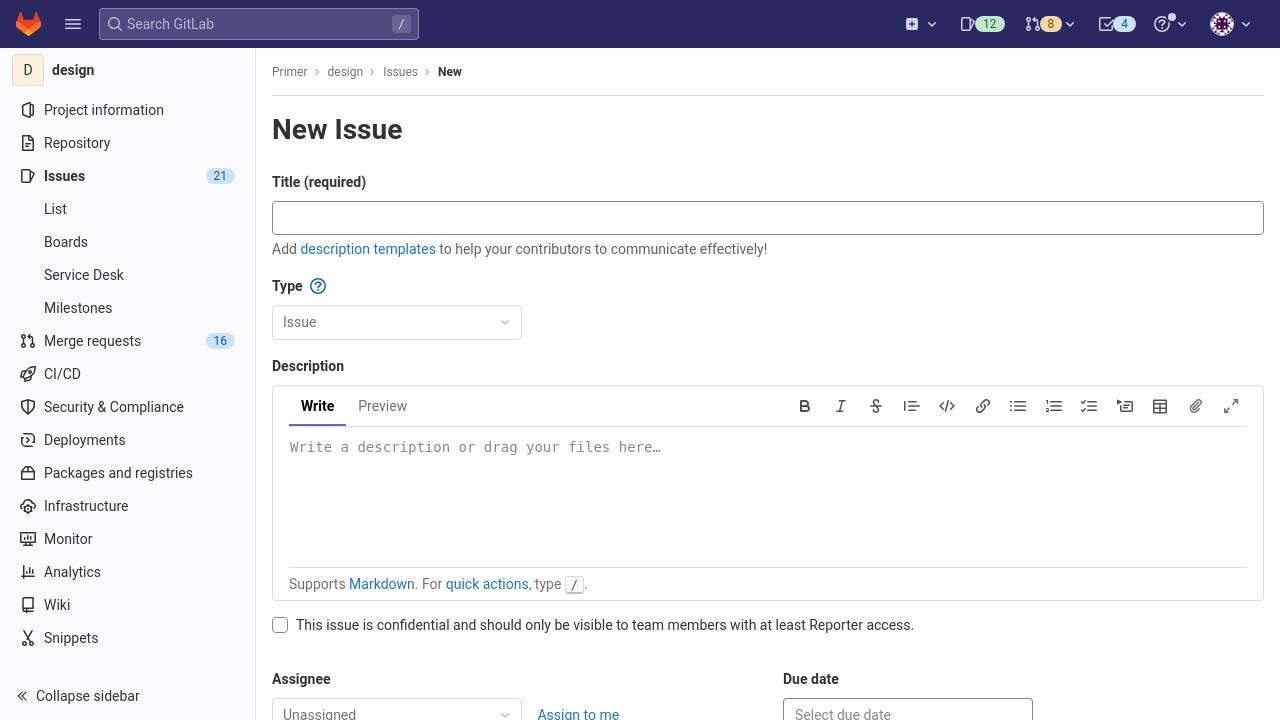Open Issues List in sidebar
The width and height of the screenshot is (1280, 720).
click(55, 209)
